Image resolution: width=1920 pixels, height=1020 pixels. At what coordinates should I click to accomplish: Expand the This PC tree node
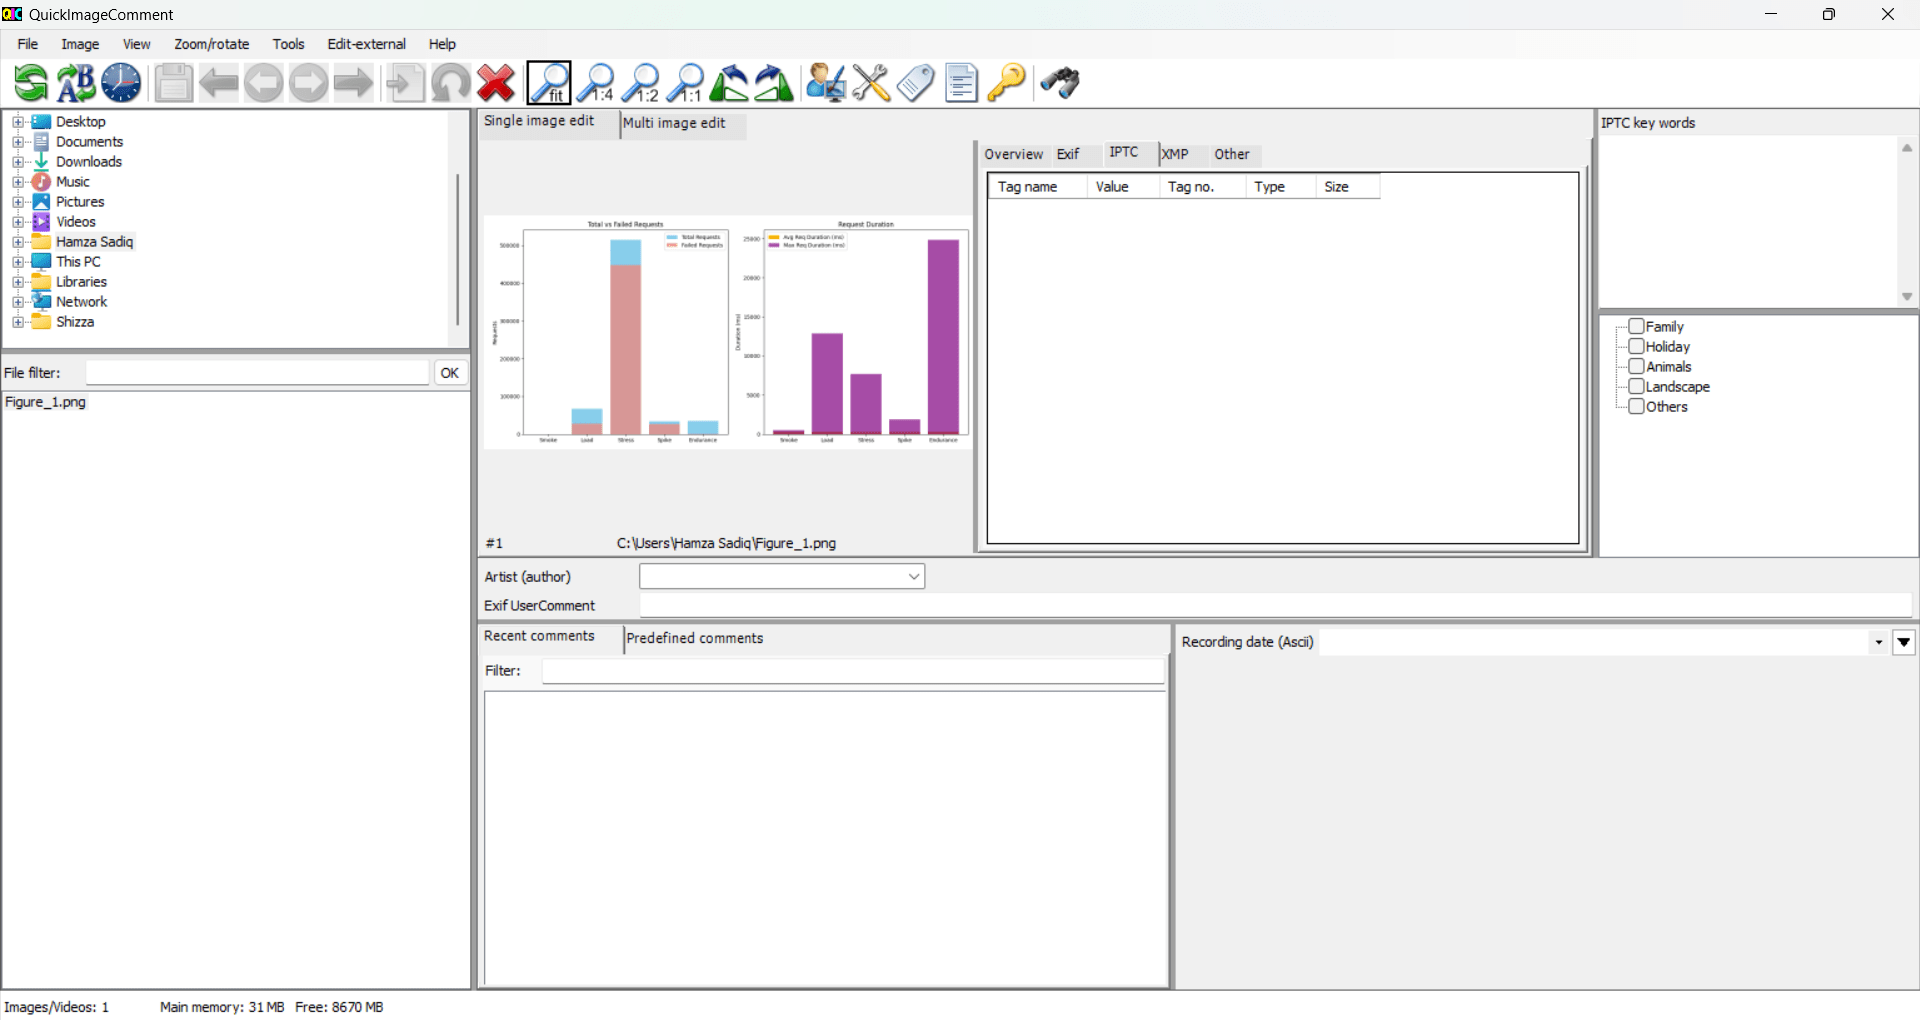[x=18, y=262]
